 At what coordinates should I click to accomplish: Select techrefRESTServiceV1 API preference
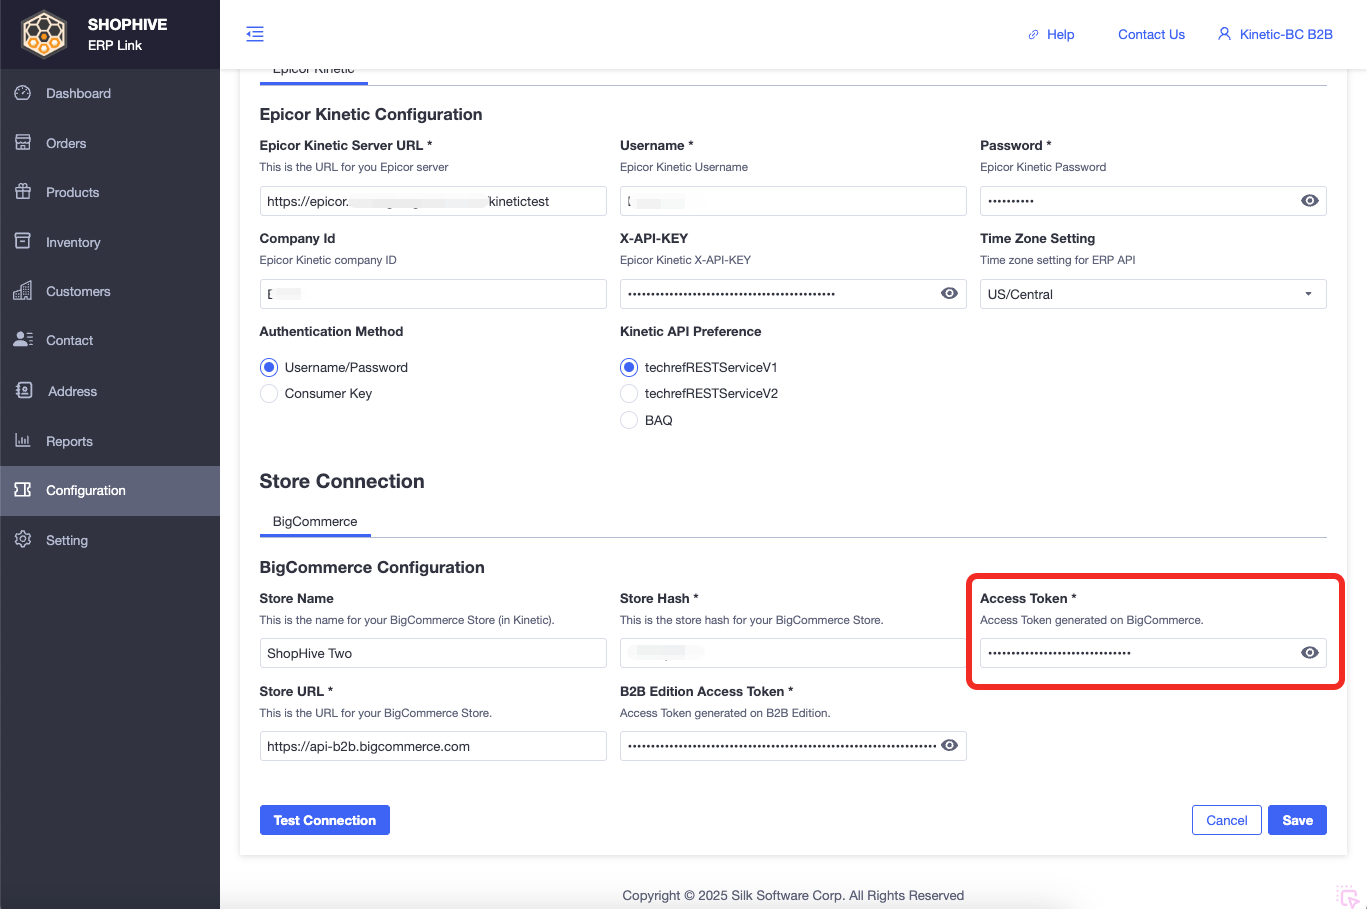pos(629,367)
